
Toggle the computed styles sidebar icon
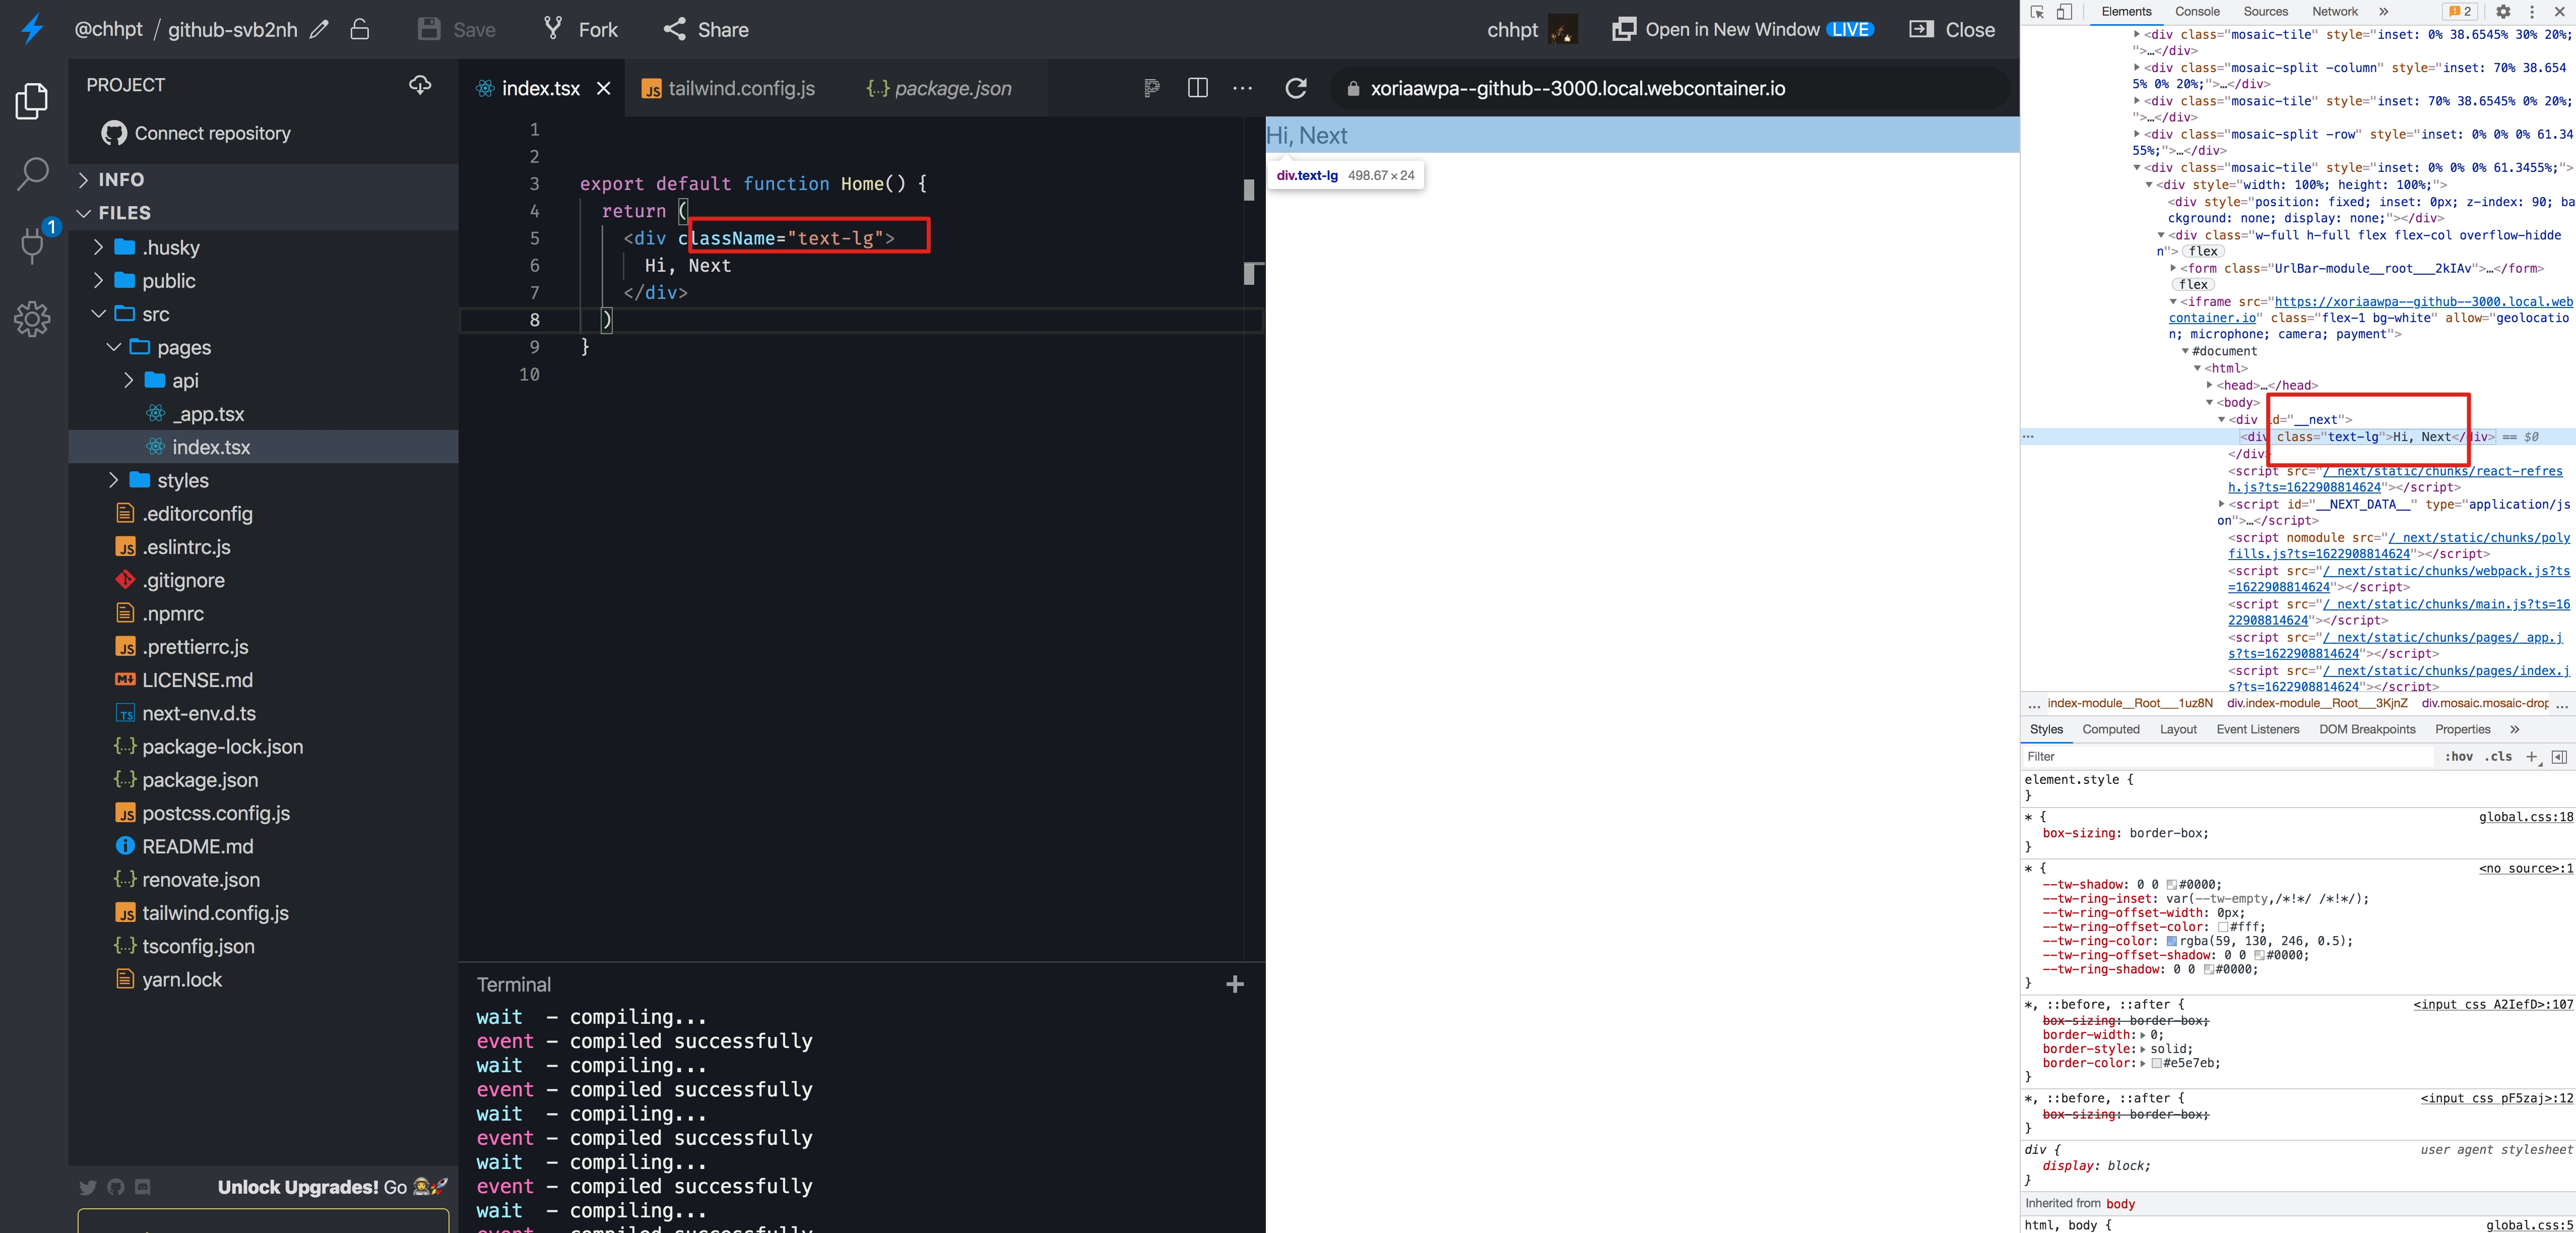tap(2560, 757)
